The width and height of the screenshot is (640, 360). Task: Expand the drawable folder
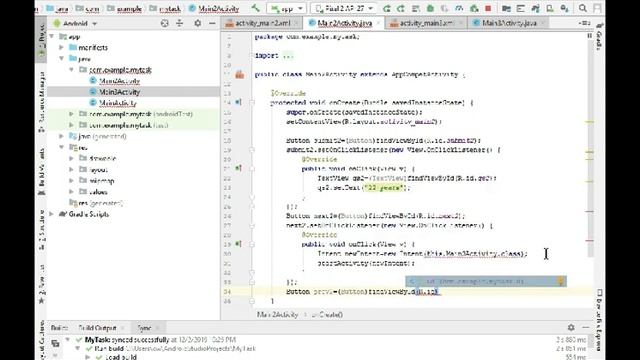pos(71,158)
